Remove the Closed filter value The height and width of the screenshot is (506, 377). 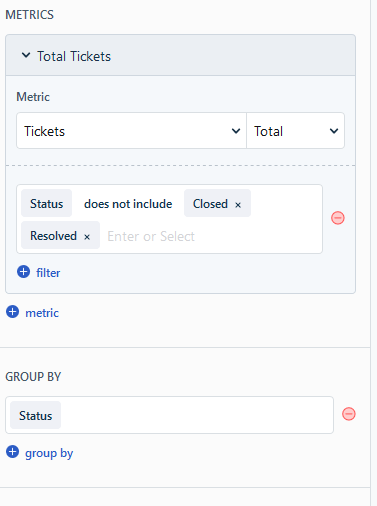click(x=238, y=205)
